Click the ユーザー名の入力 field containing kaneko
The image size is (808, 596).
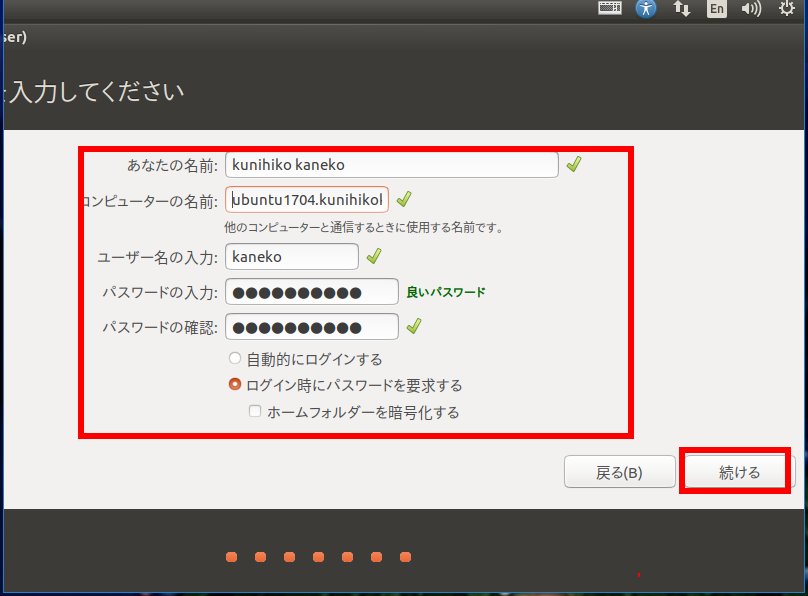click(x=292, y=257)
